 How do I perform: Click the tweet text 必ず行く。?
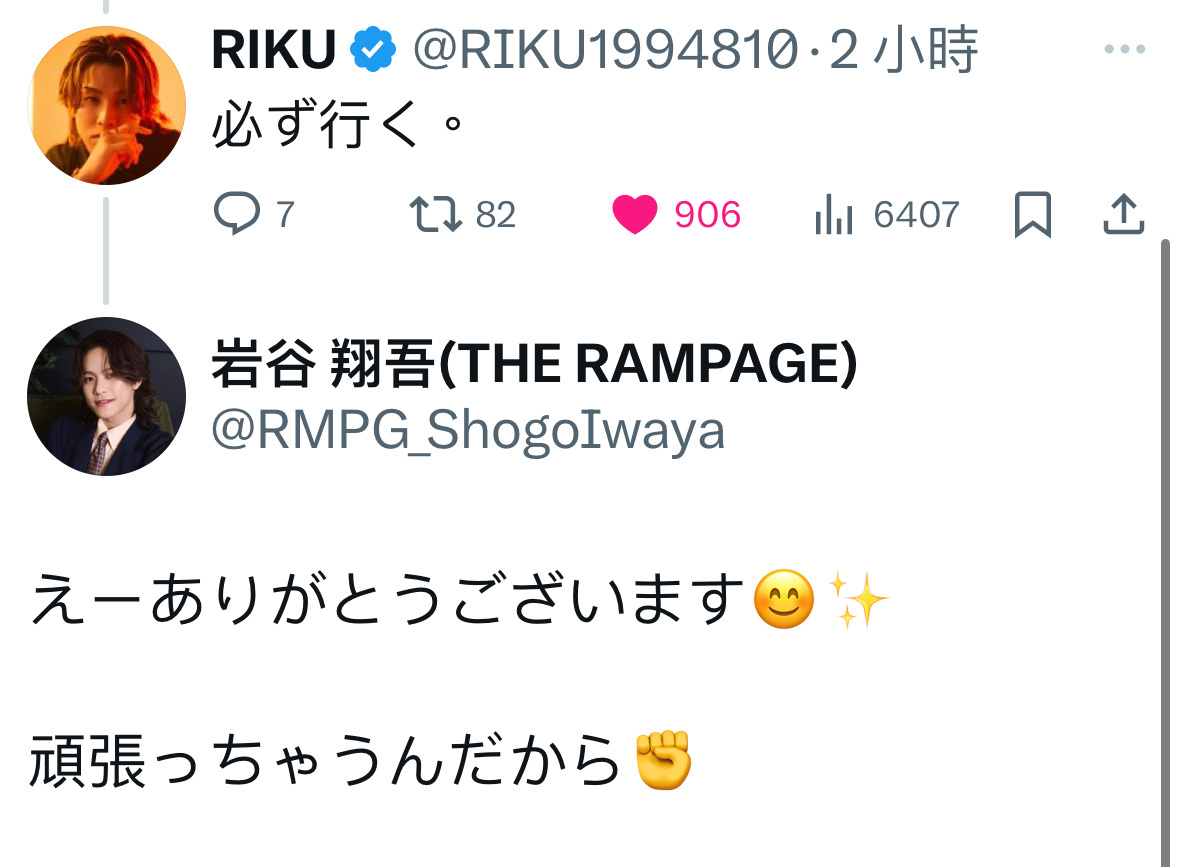point(338,124)
